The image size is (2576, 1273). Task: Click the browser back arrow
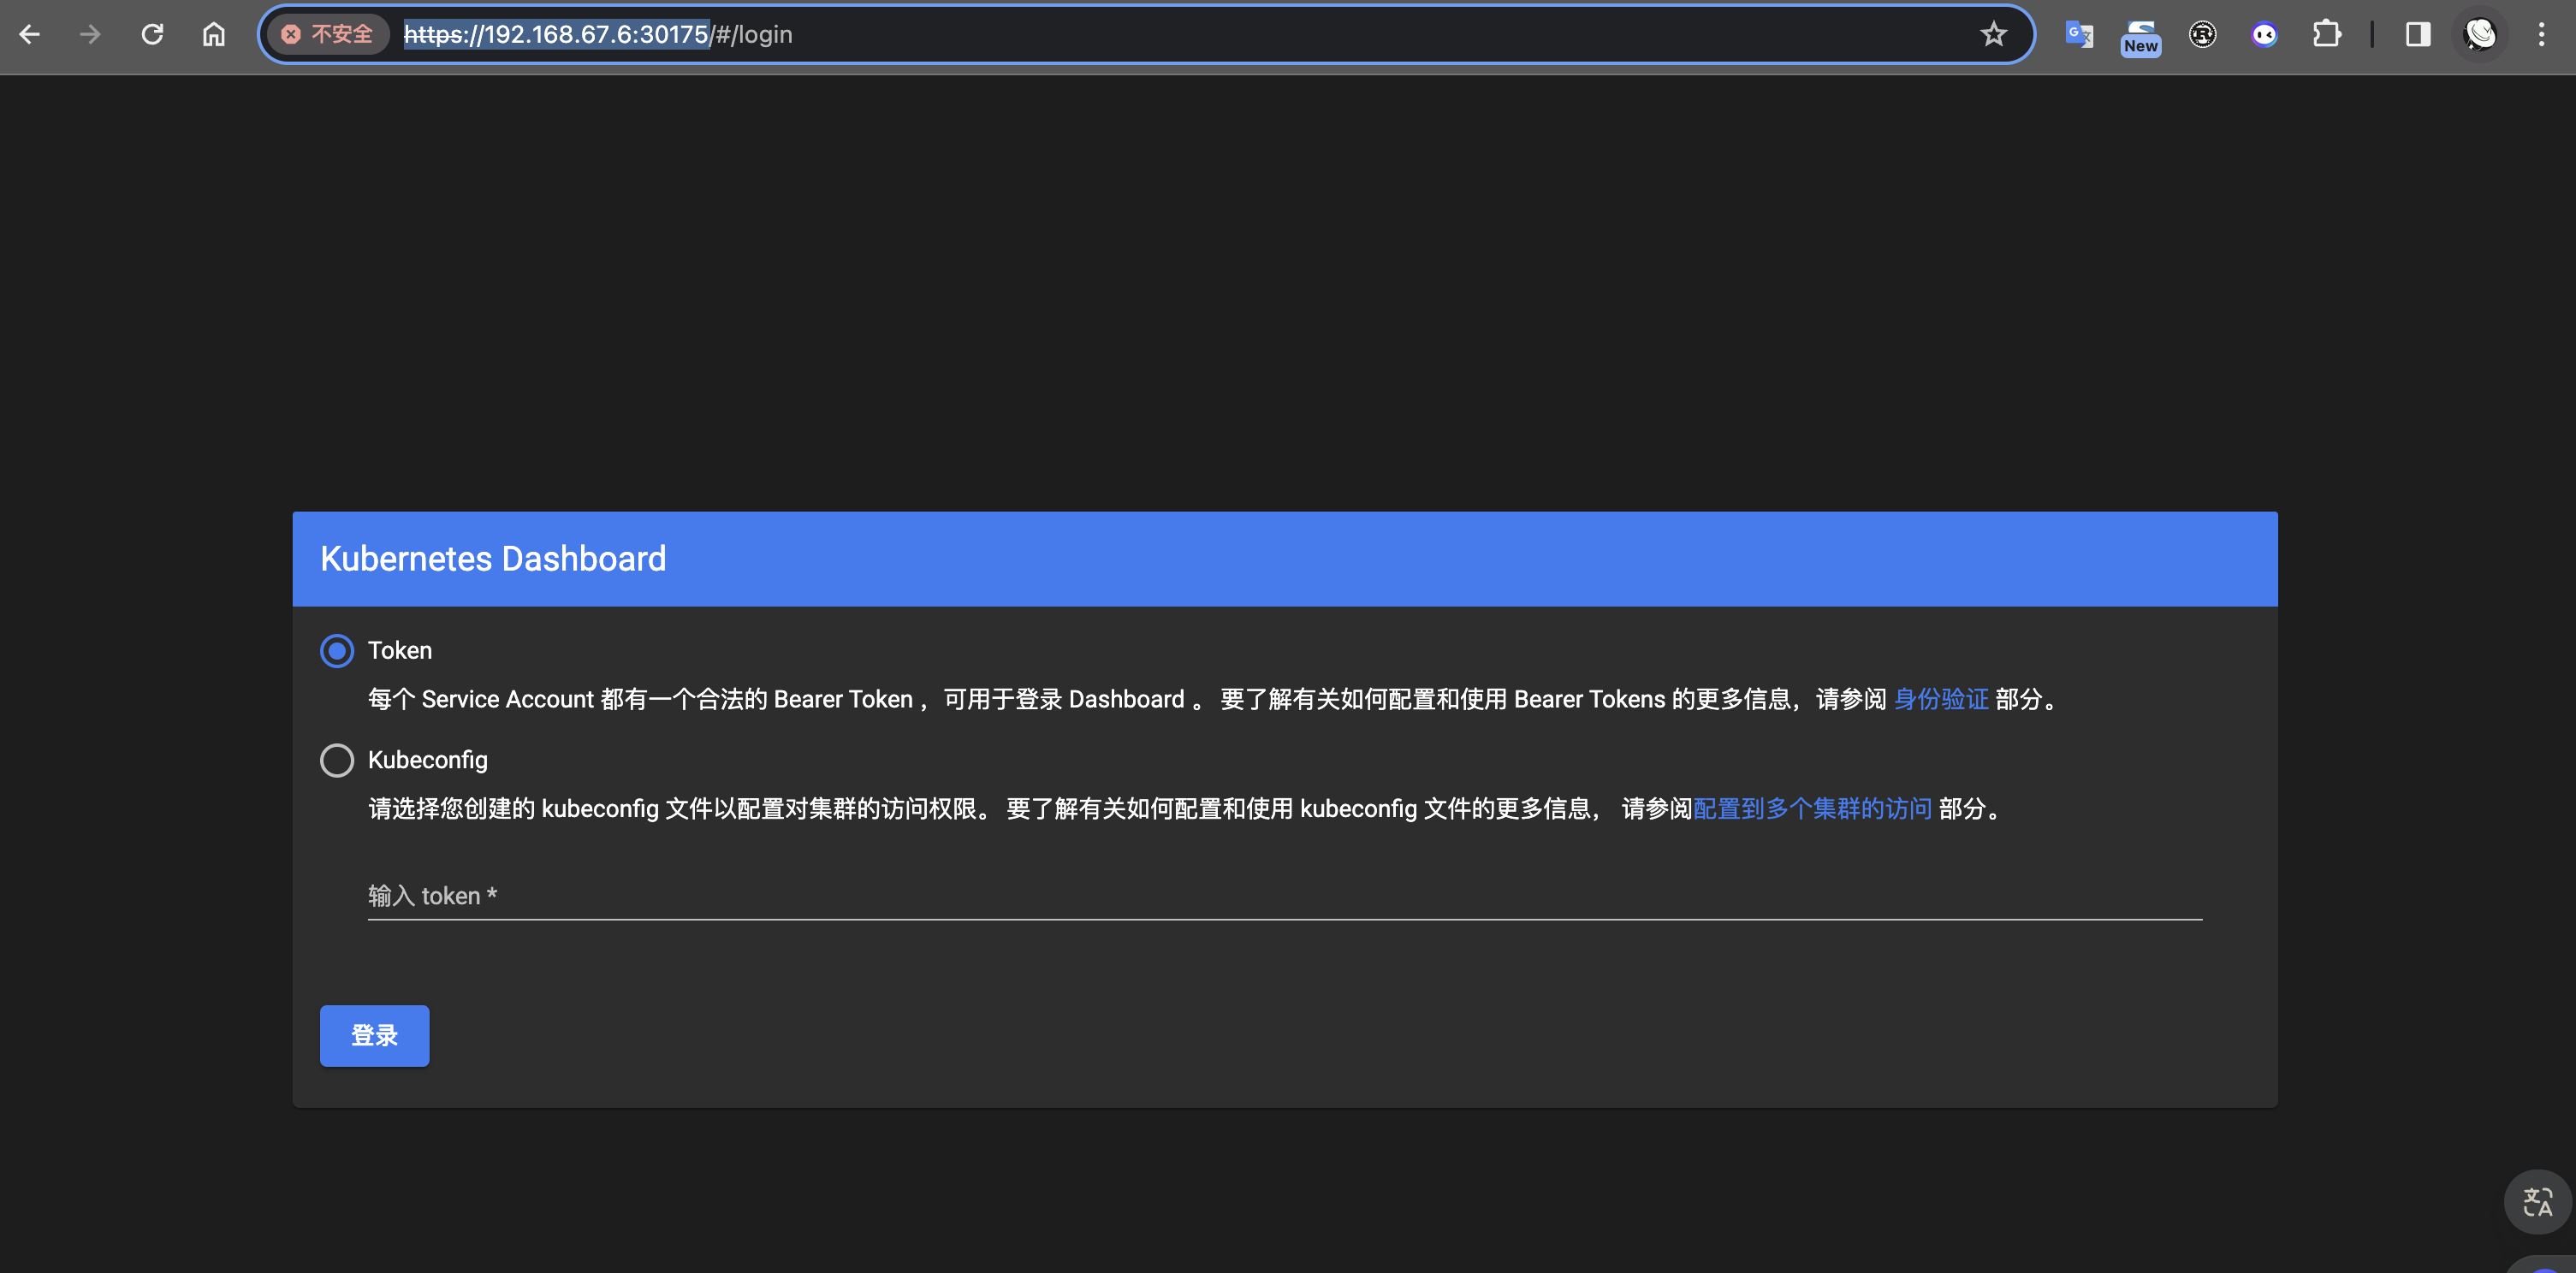click(x=30, y=34)
